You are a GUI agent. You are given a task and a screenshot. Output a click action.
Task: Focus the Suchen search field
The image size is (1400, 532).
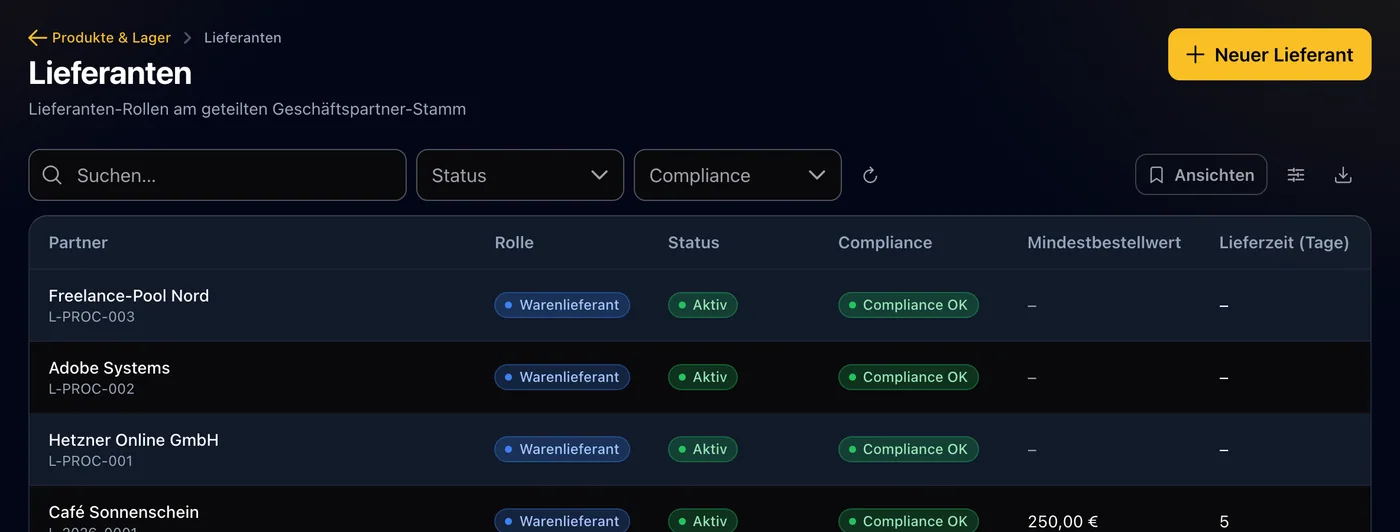[217, 175]
